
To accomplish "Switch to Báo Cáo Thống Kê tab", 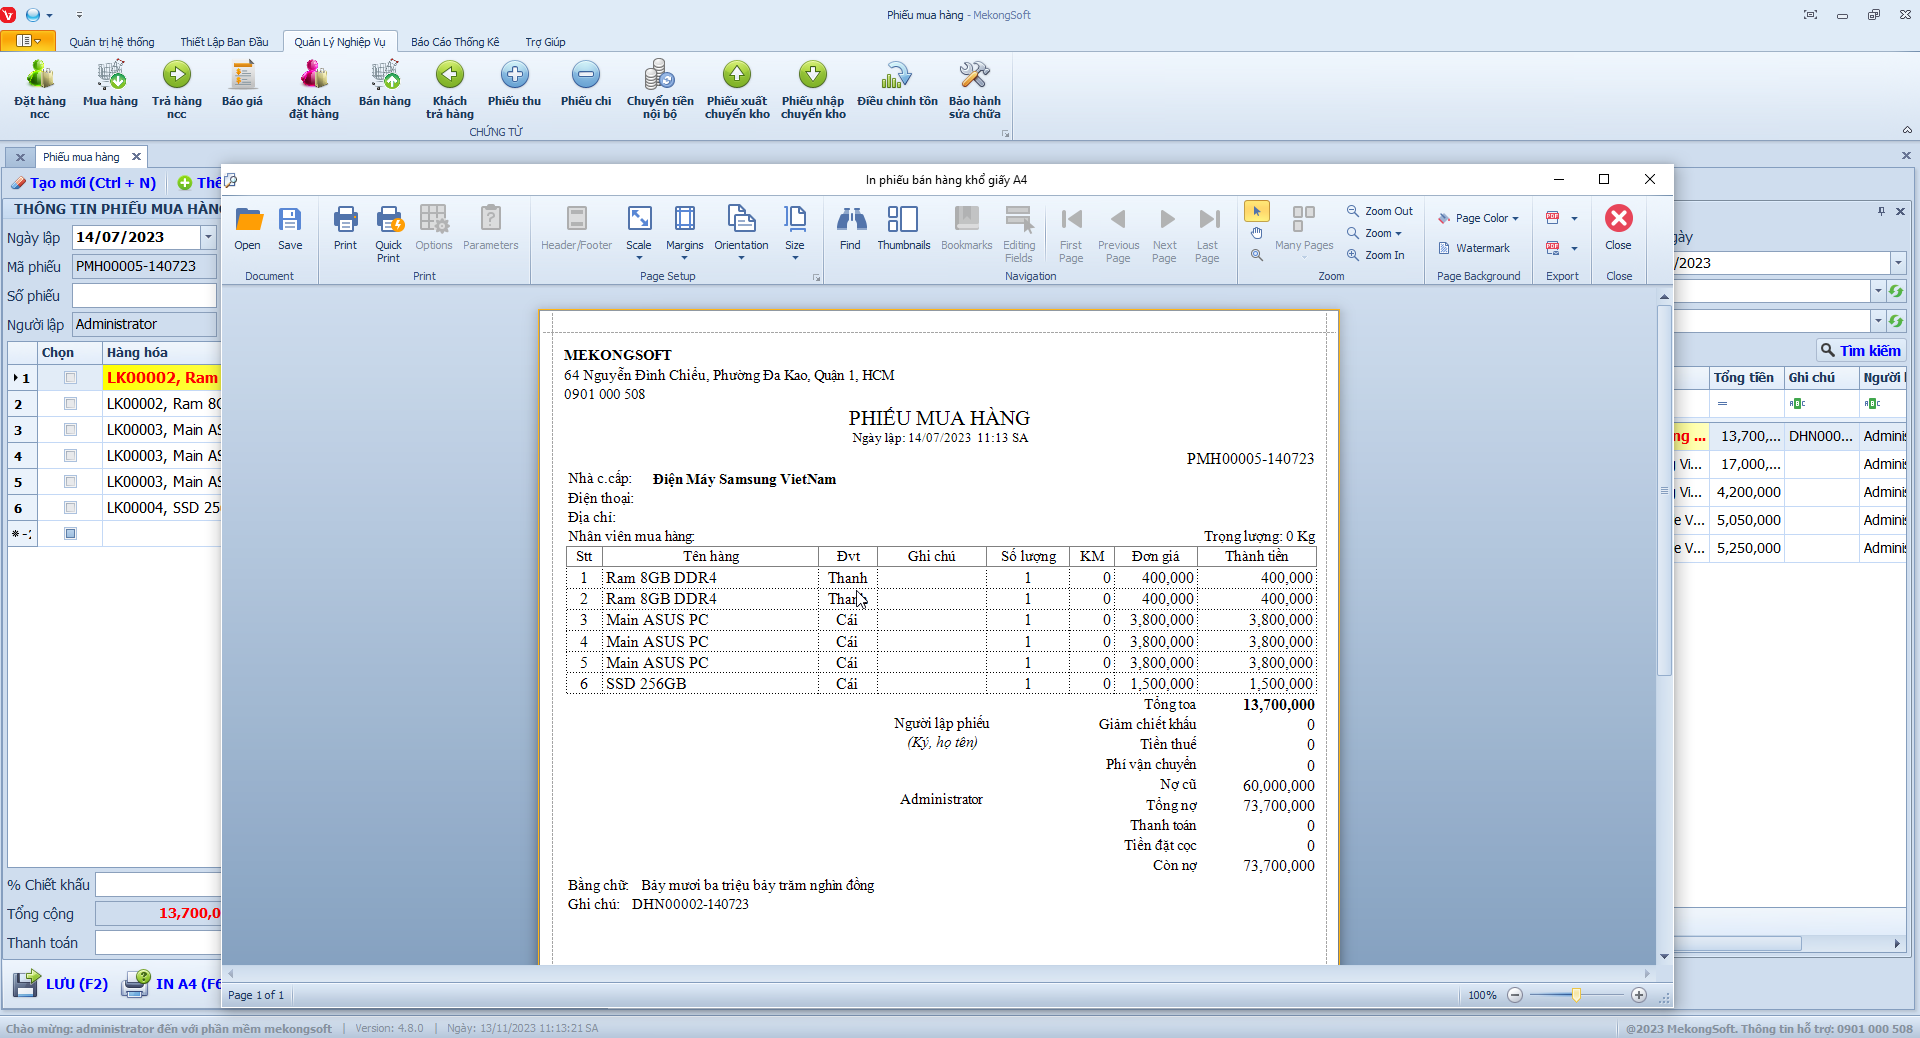I will point(455,42).
